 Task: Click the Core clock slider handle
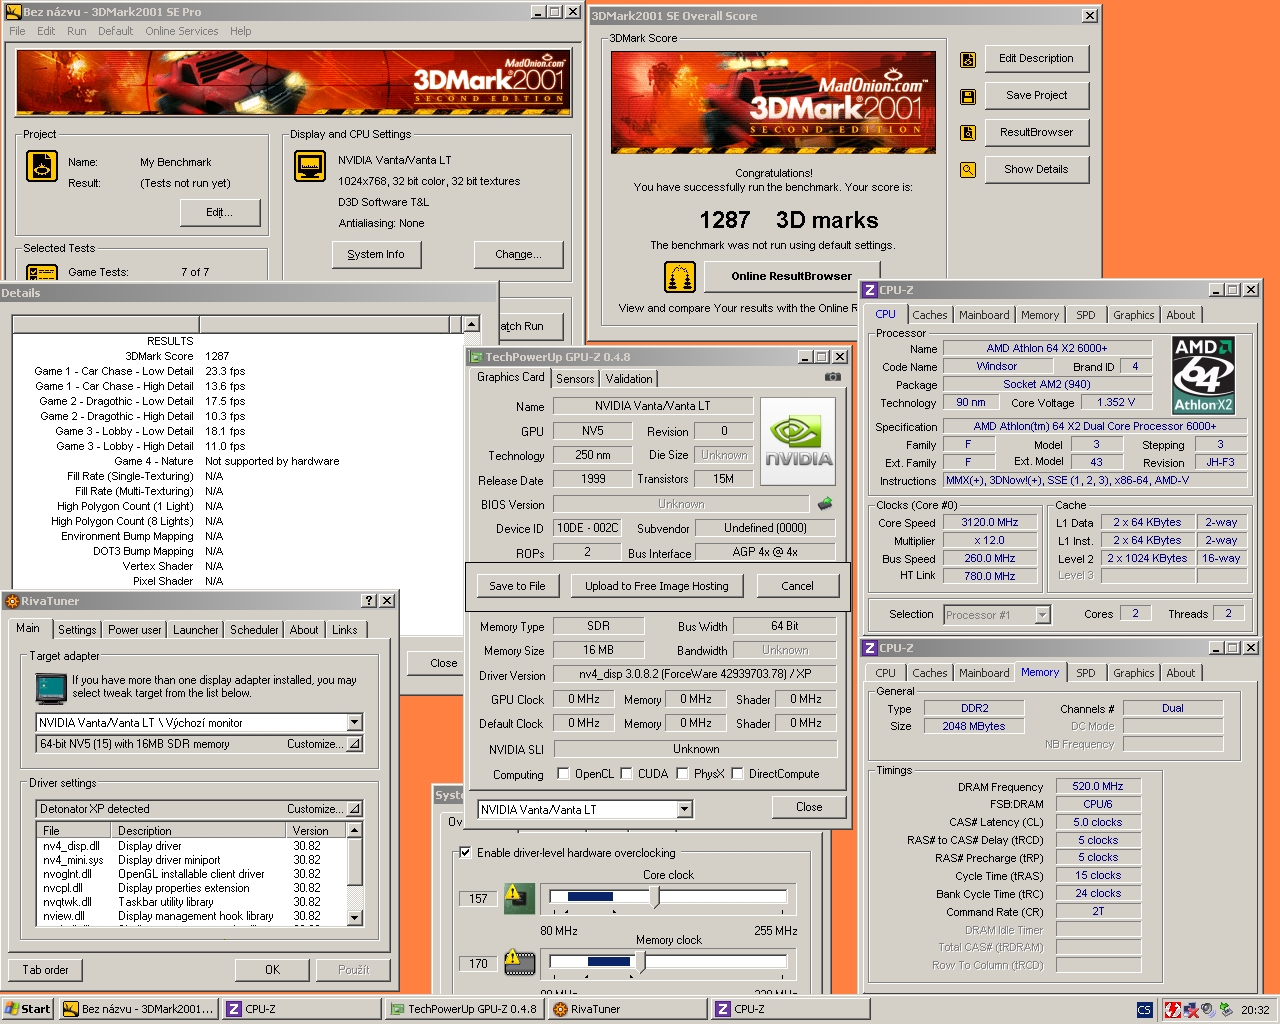[x=655, y=896]
